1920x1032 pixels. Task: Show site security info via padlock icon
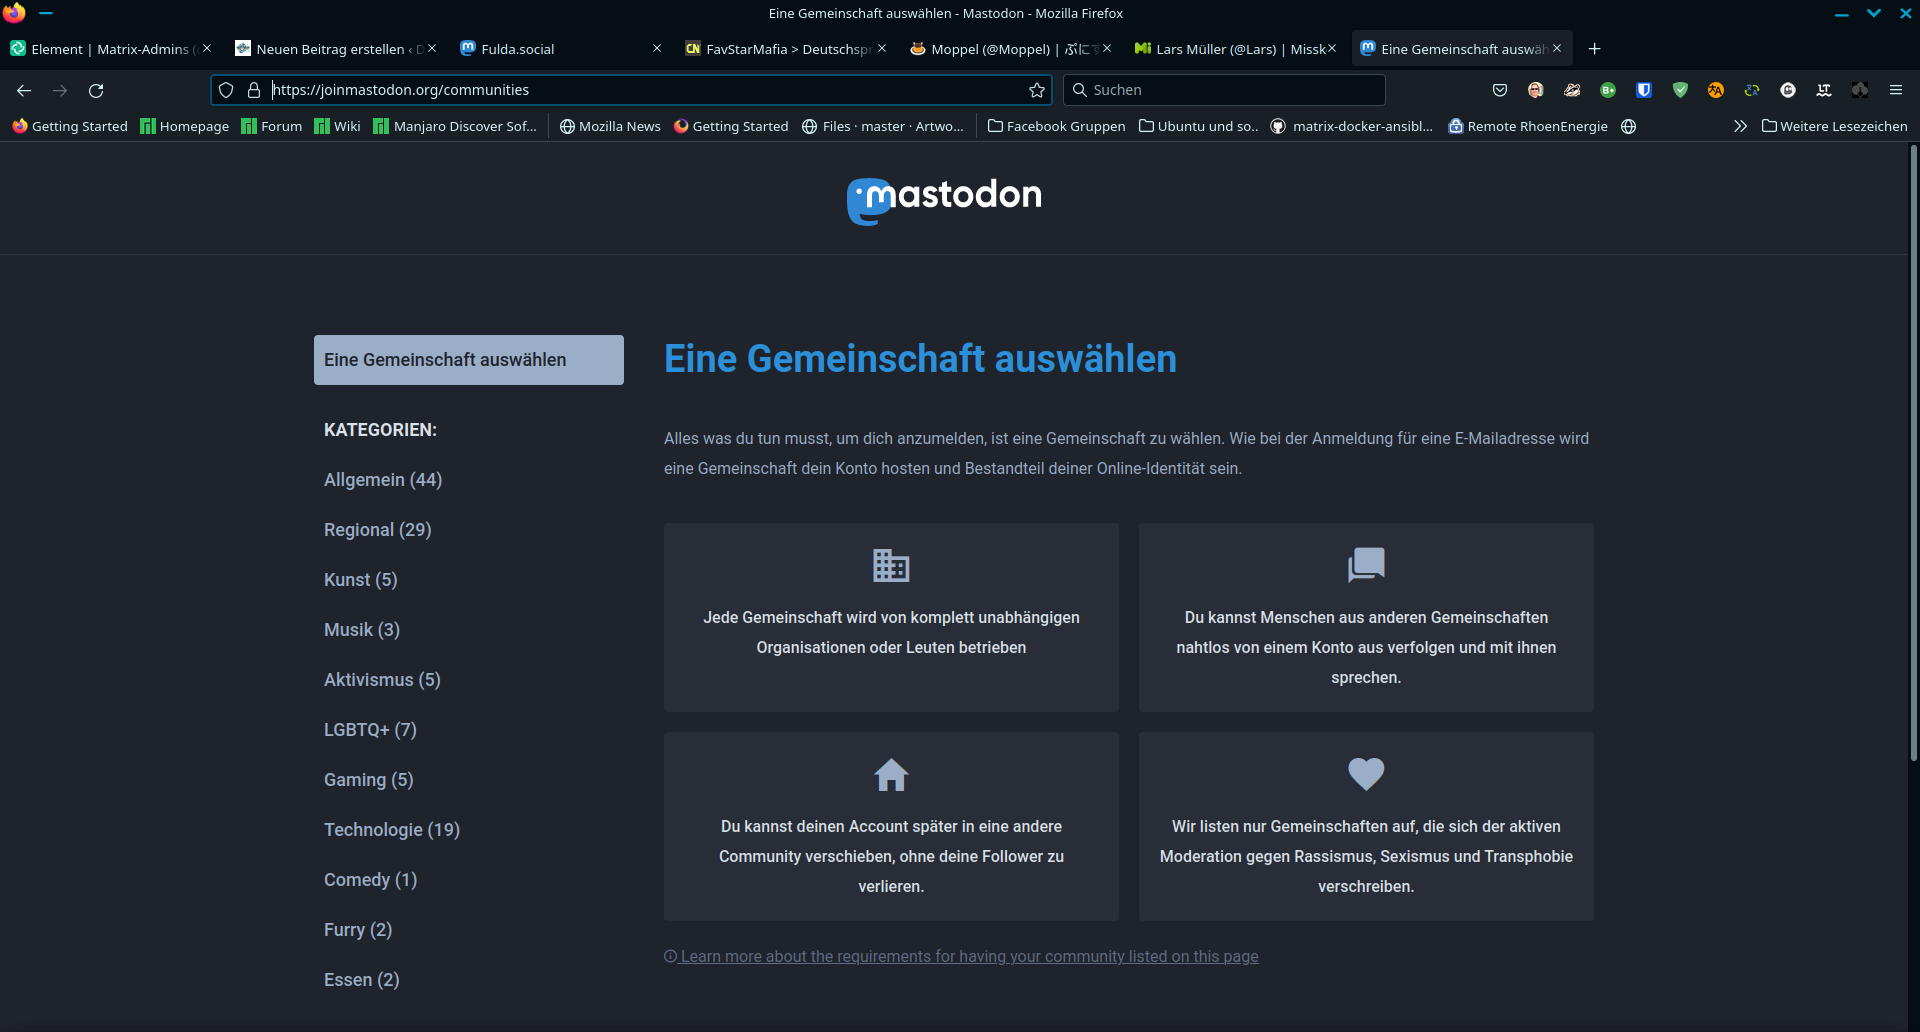coord(254,90)
